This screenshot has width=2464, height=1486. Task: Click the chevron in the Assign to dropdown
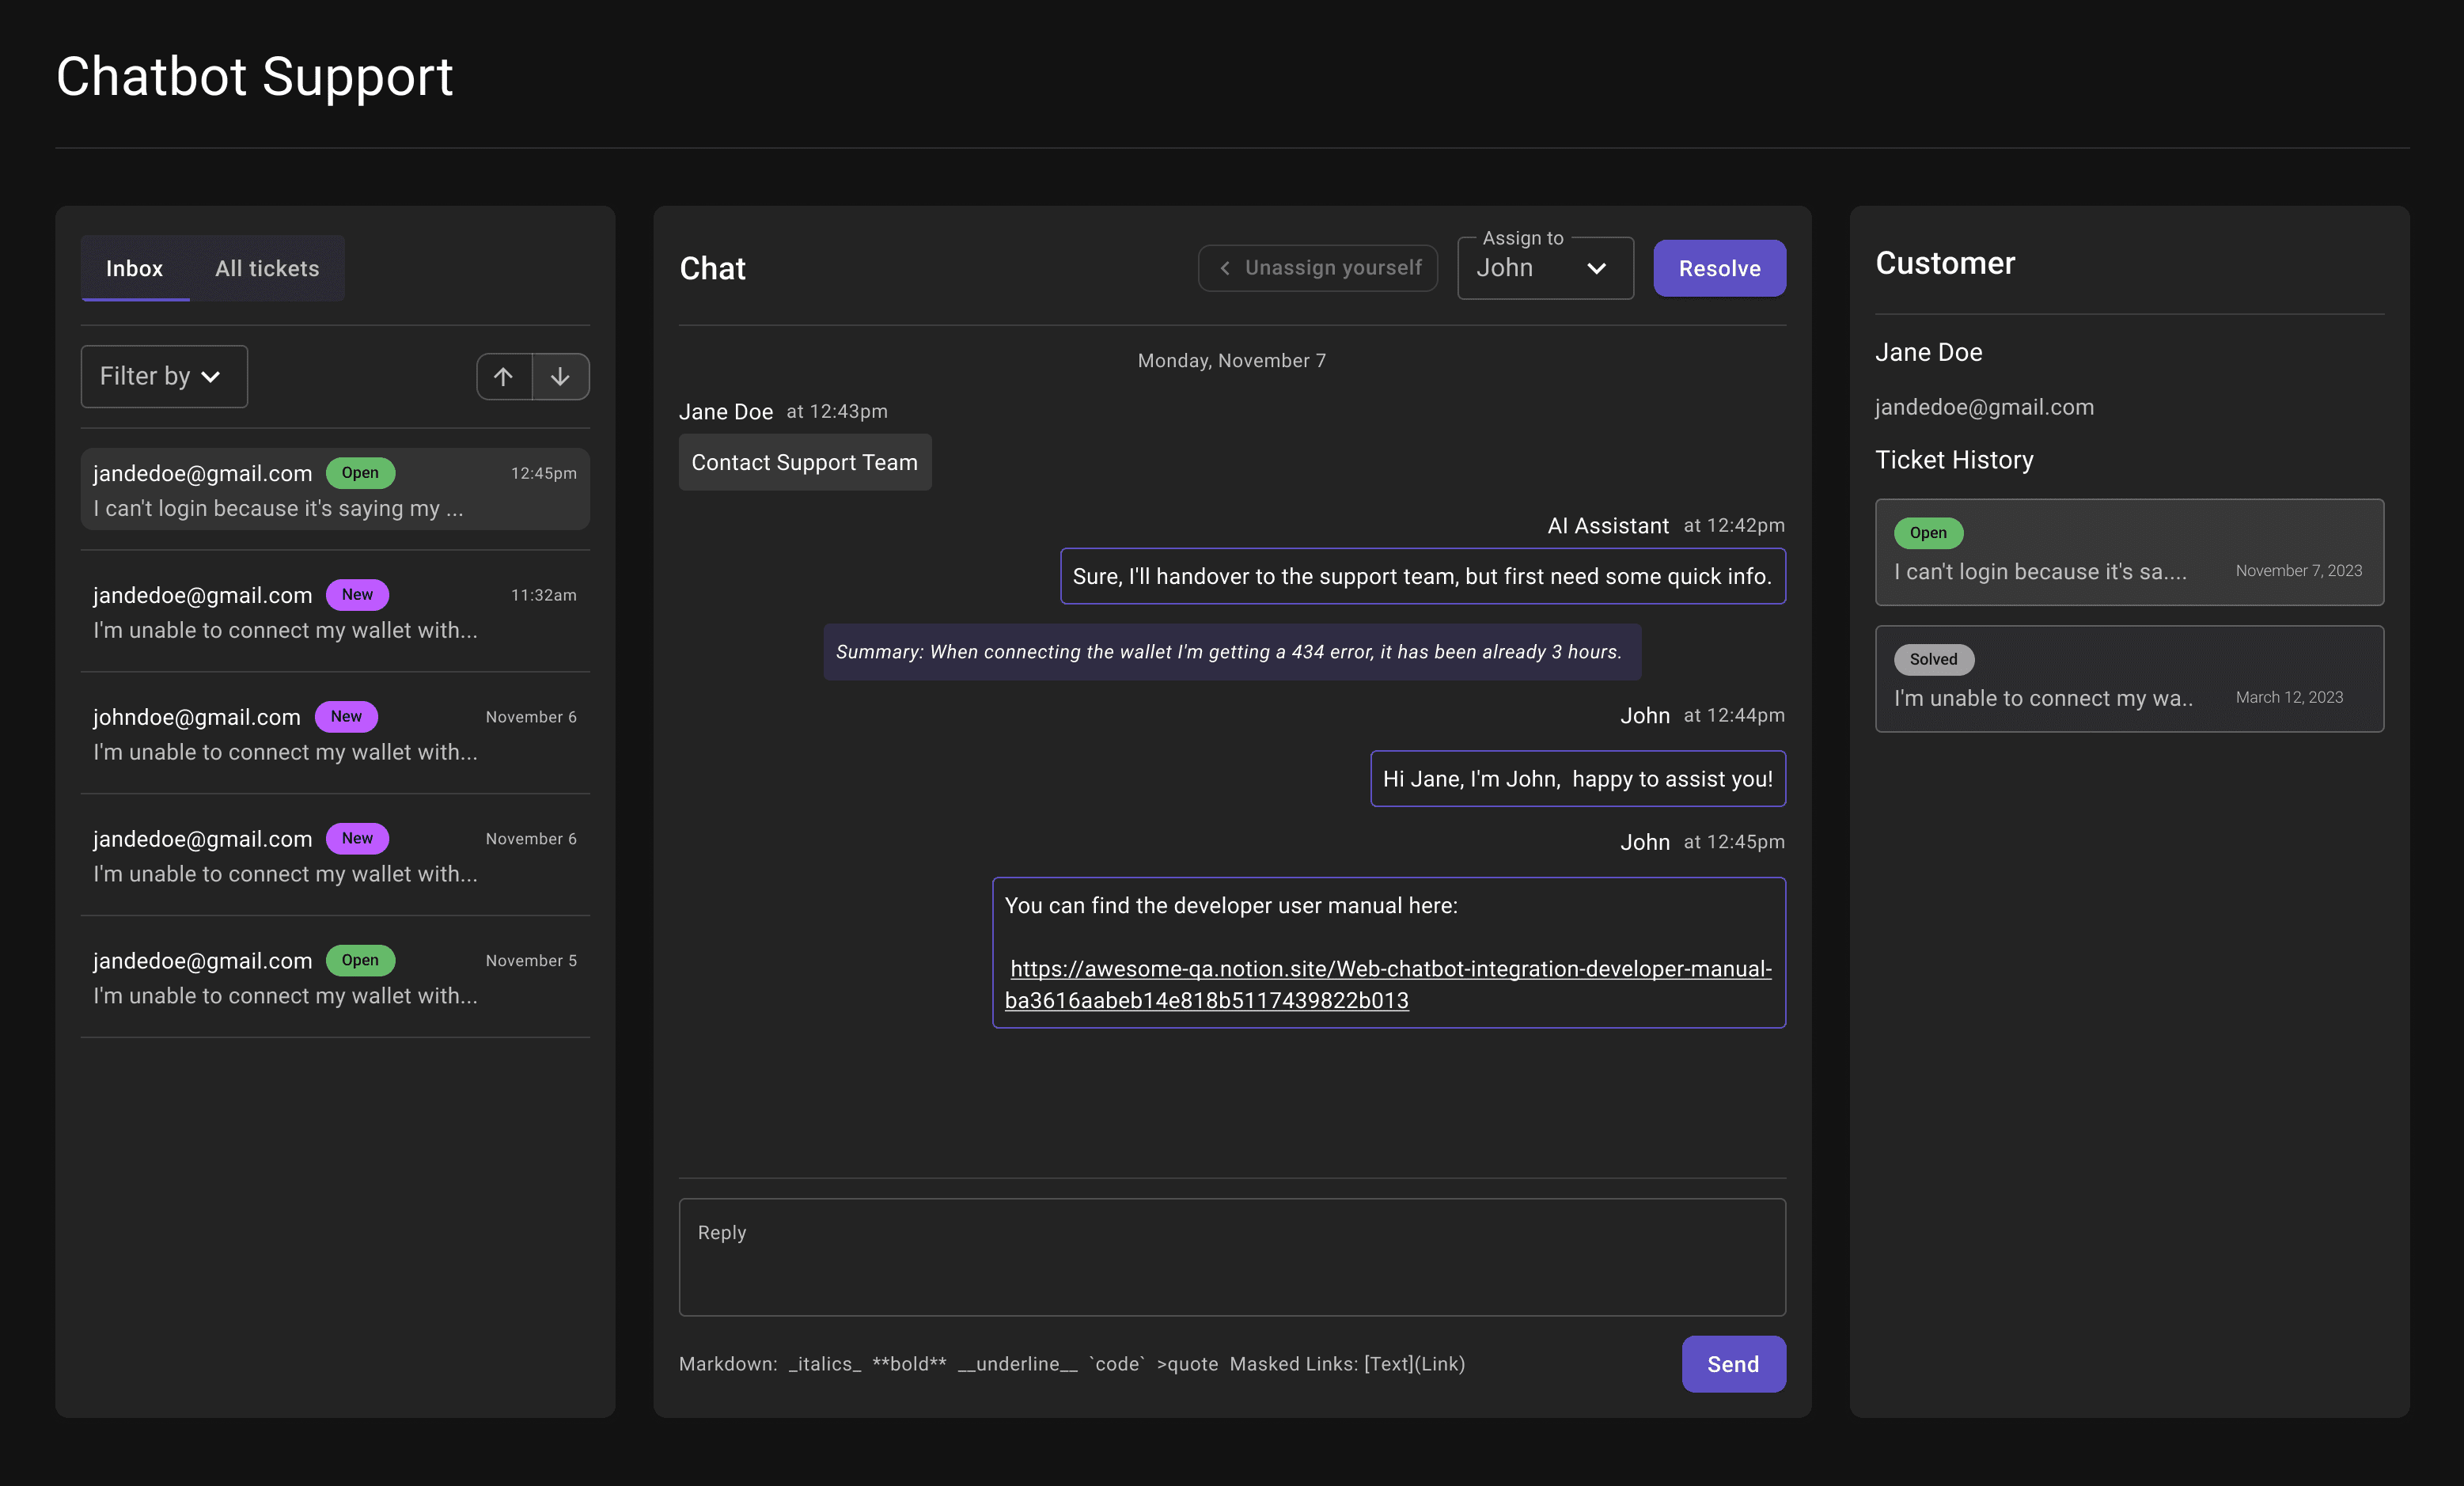(1596, 268)
